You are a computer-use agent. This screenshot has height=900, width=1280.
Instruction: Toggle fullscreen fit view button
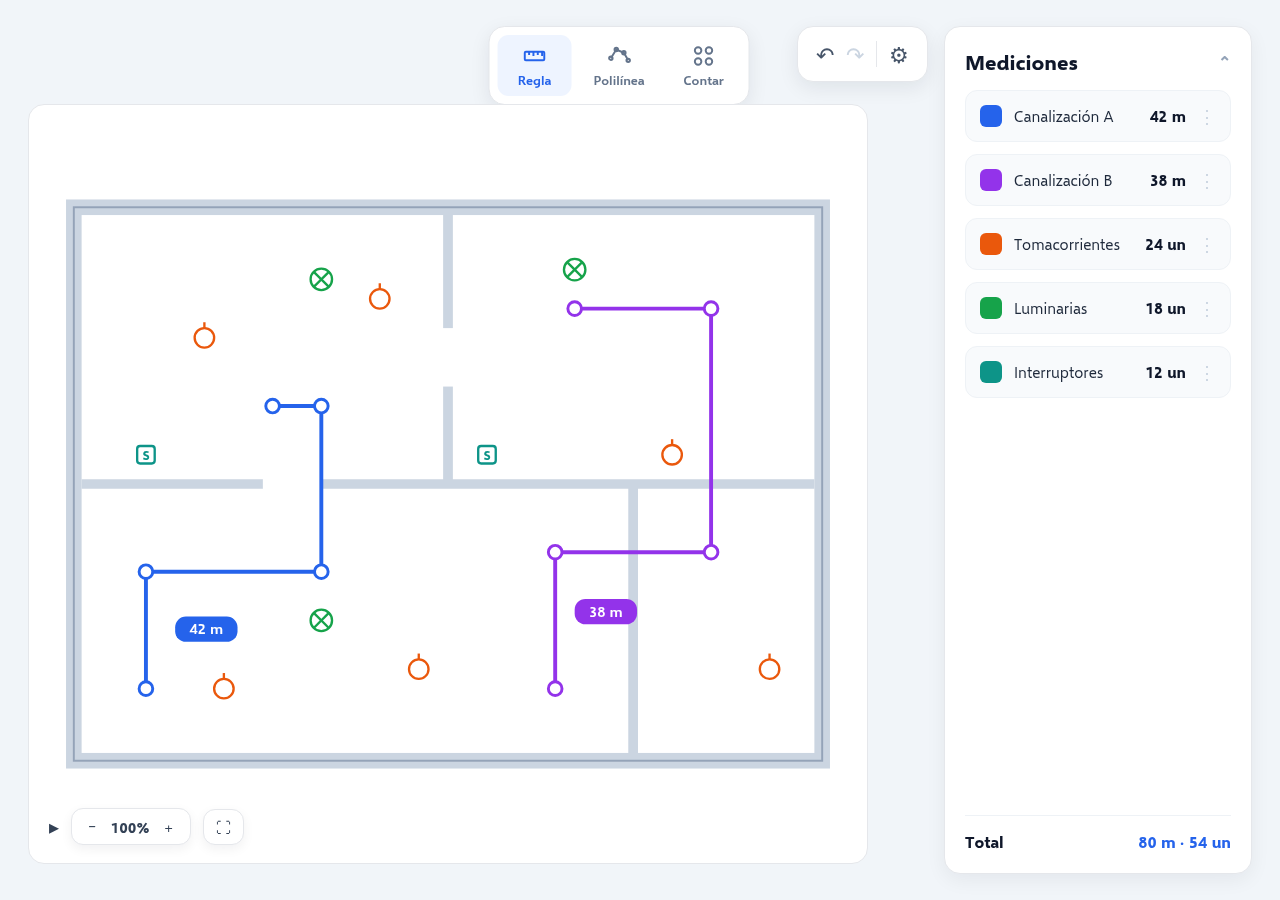click(x=223, y=827)
